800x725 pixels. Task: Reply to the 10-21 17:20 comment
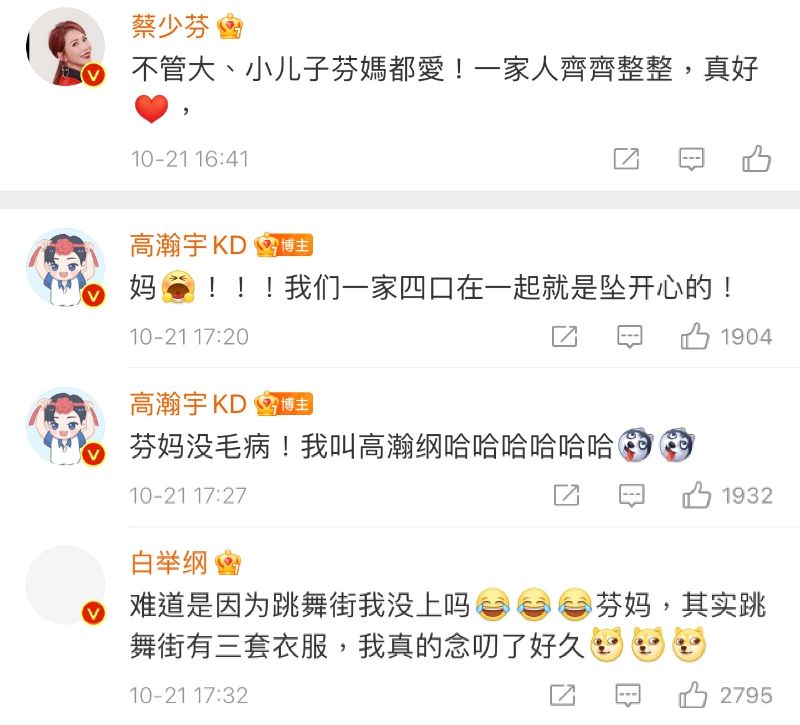coord(630,337)
